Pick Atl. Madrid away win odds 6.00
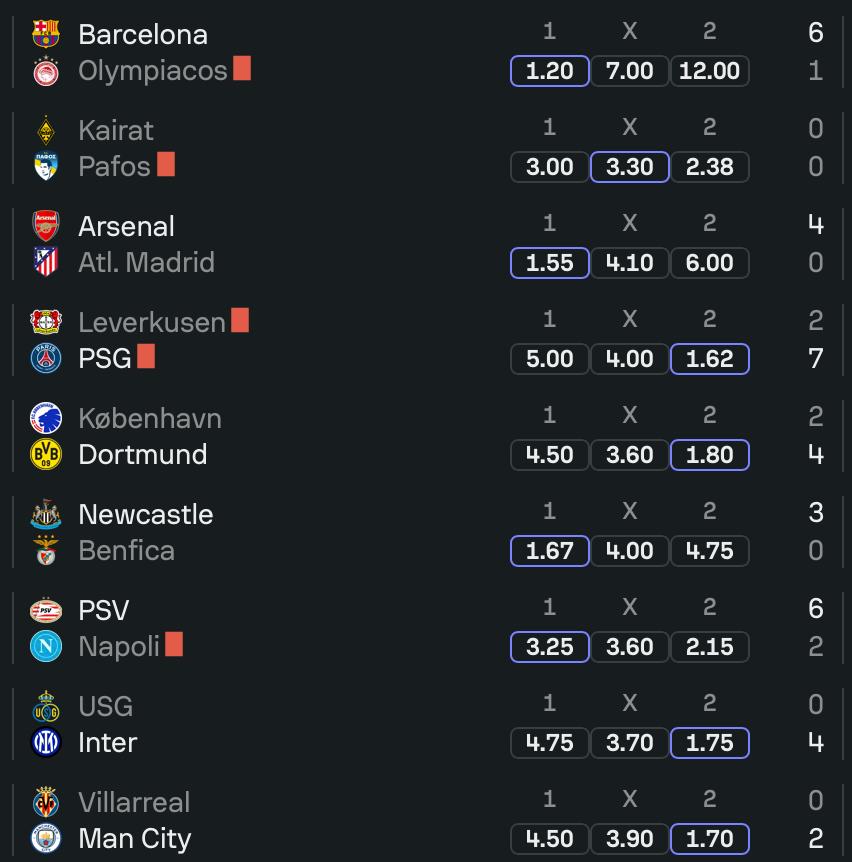The height and width of the screenshot is (862, 852). [709, 263]
